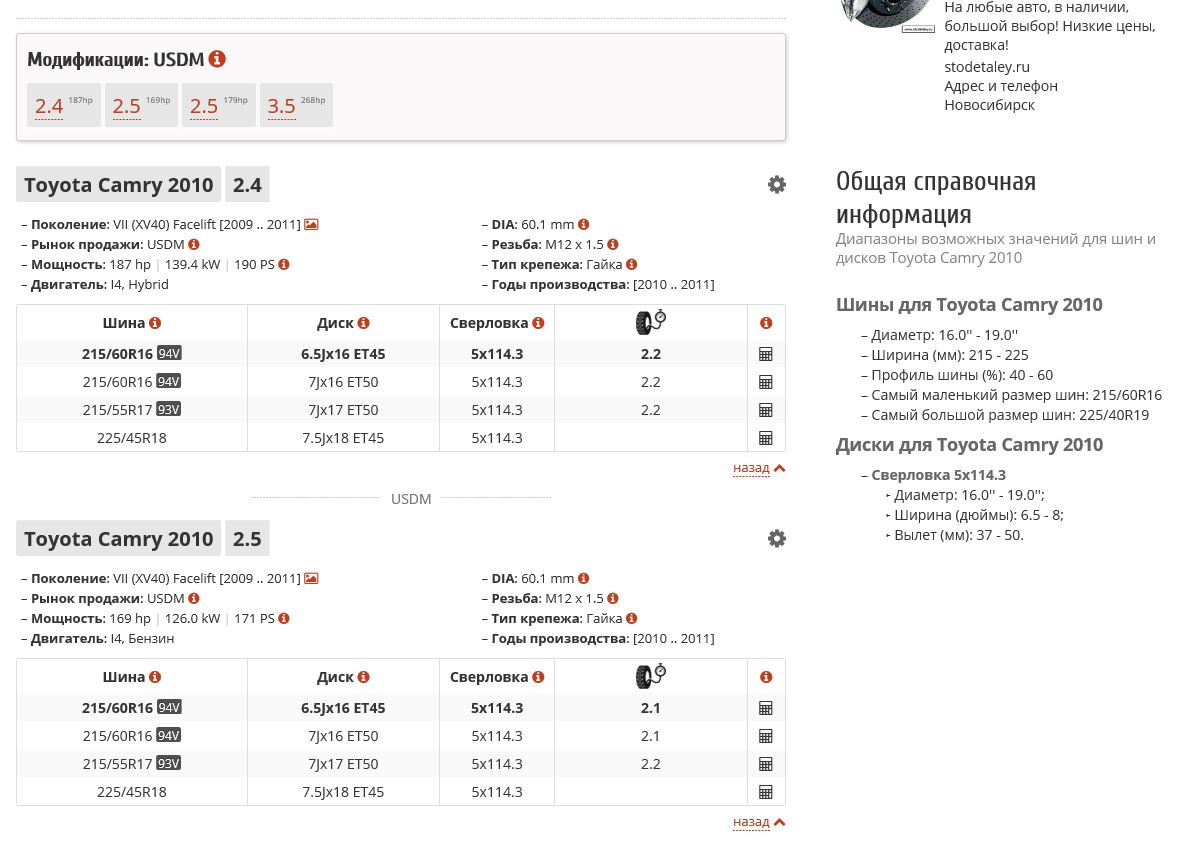Image resolution: width=1183 pixels, height=843 pixels.
Task: Click info icon beside DIA in 2.4 section
Action: [583, 224]
